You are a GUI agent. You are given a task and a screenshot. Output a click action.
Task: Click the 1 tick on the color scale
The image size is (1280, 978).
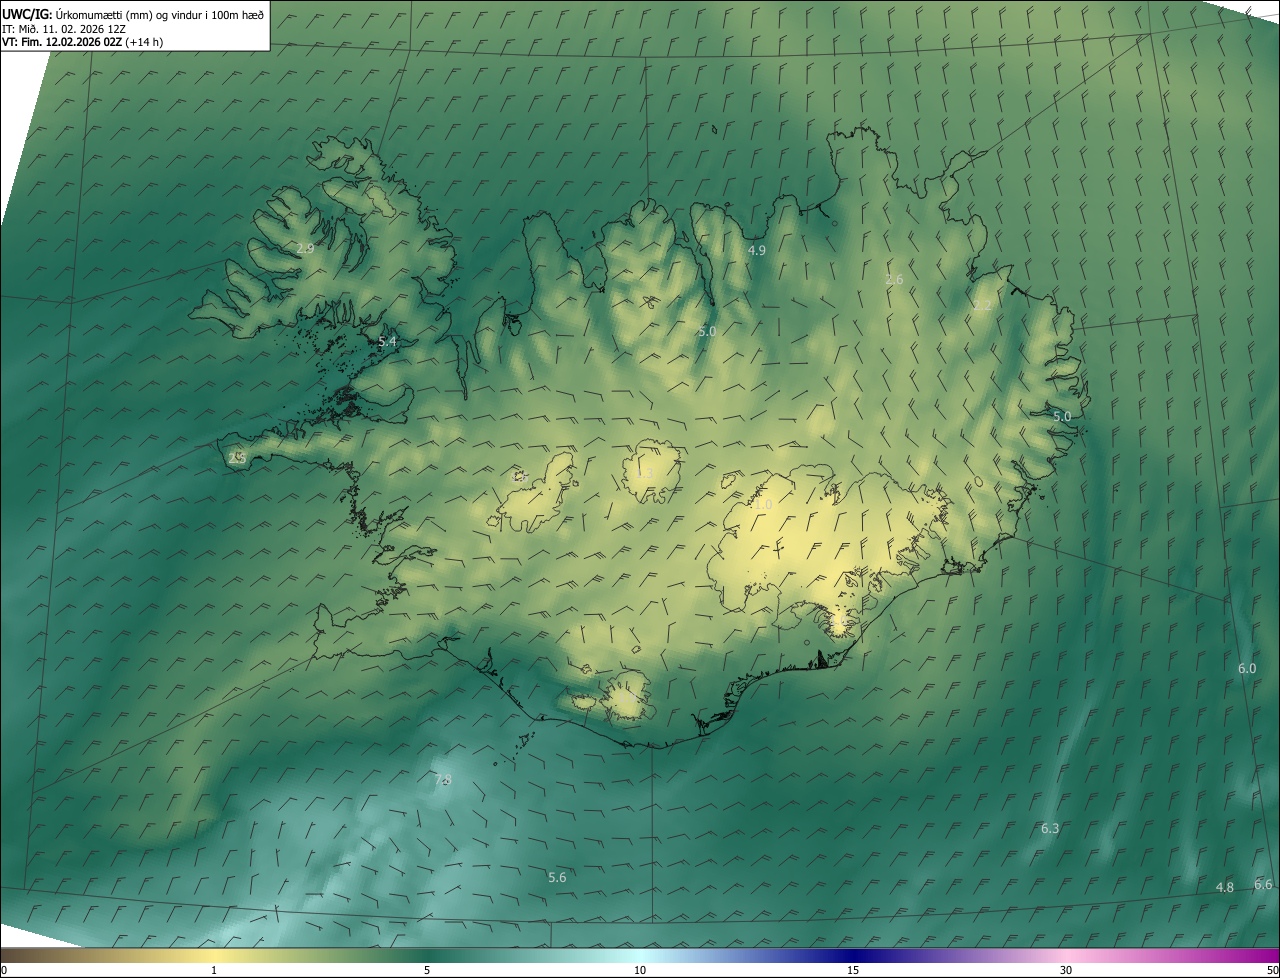214,970
